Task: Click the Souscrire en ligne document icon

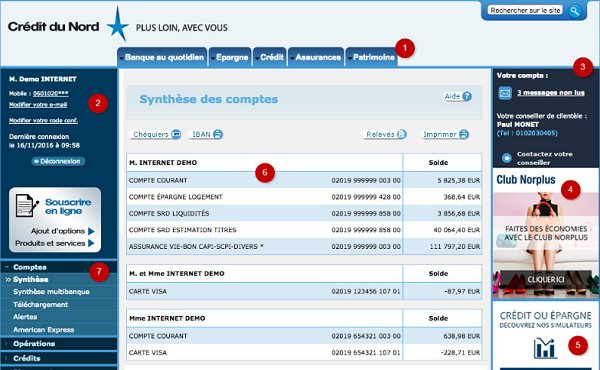Action: pos(26,205)
